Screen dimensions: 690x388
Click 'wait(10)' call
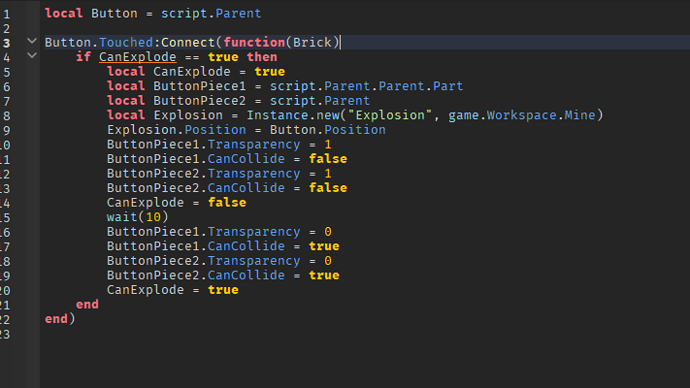(137, 217)
